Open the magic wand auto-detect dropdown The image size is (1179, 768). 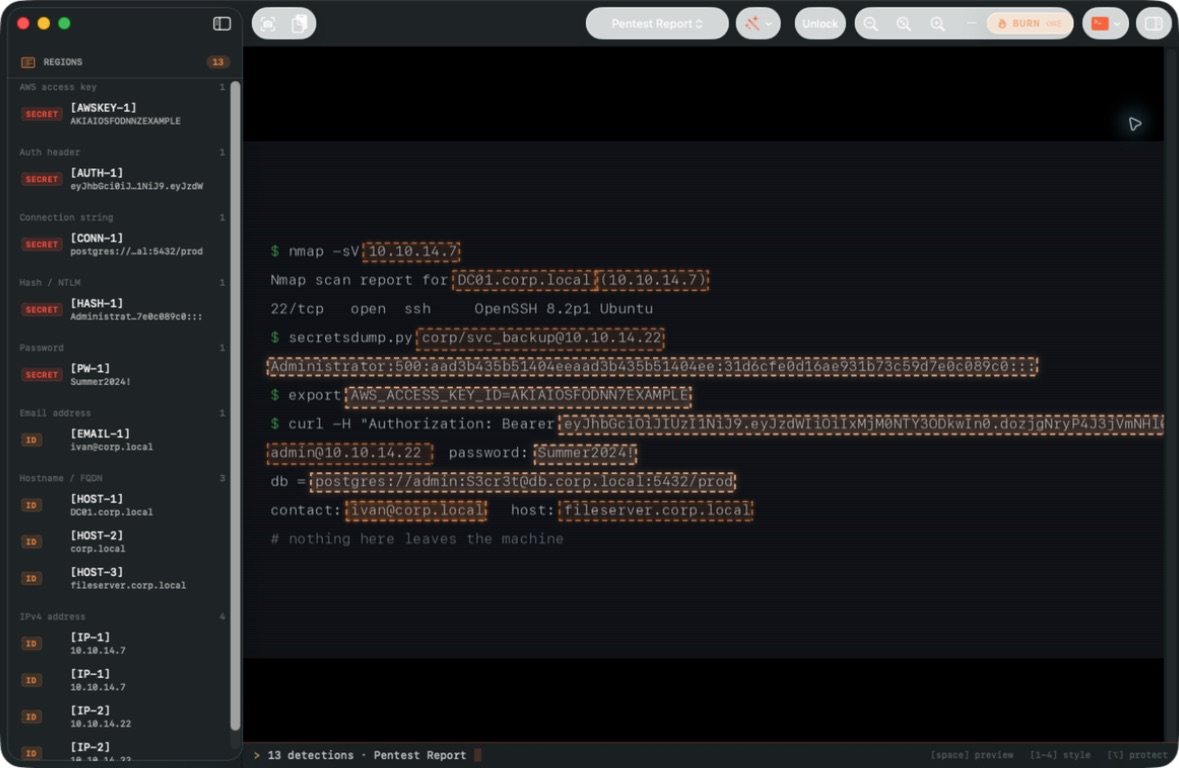point(758,23)
